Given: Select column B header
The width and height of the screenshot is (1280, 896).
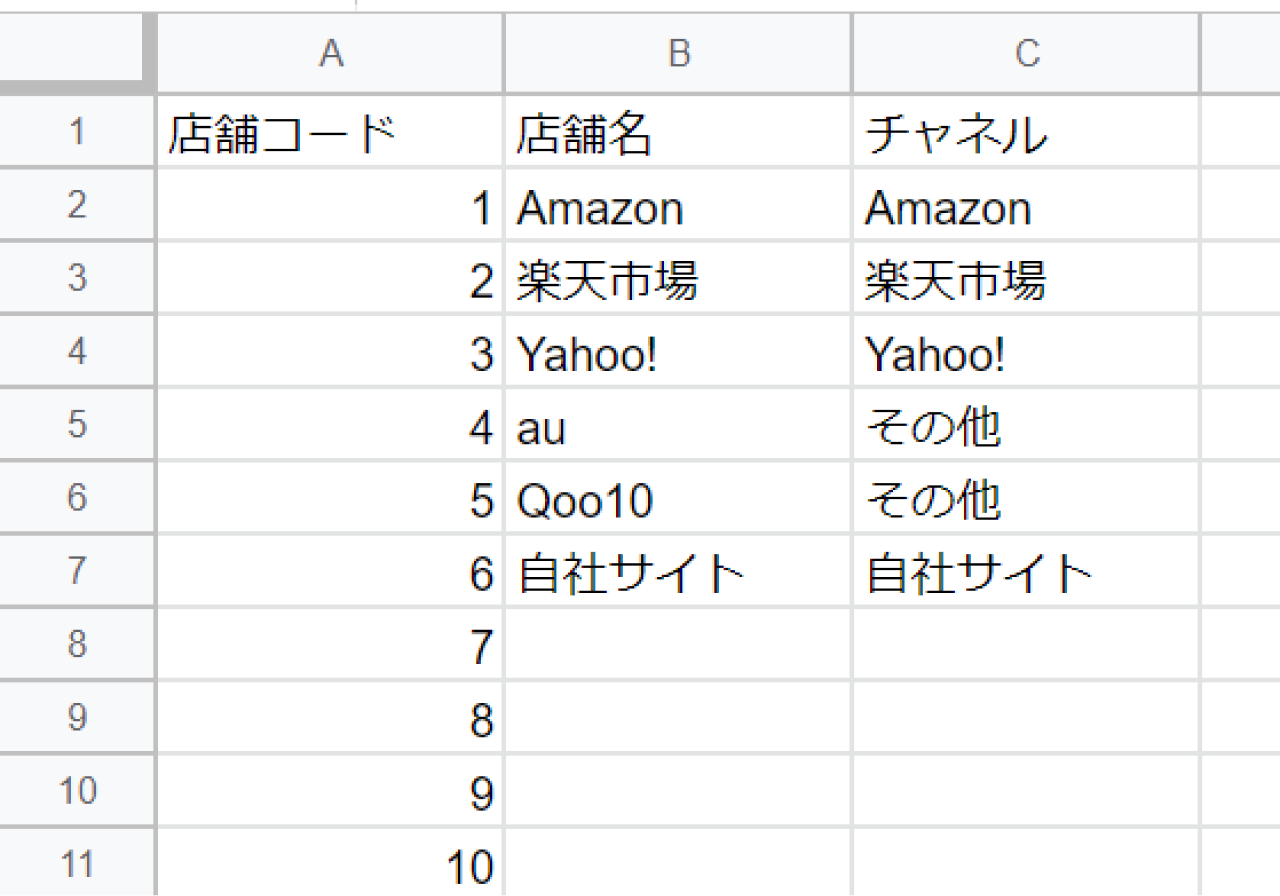Looking at the screenshot, I should pos(678,54).
